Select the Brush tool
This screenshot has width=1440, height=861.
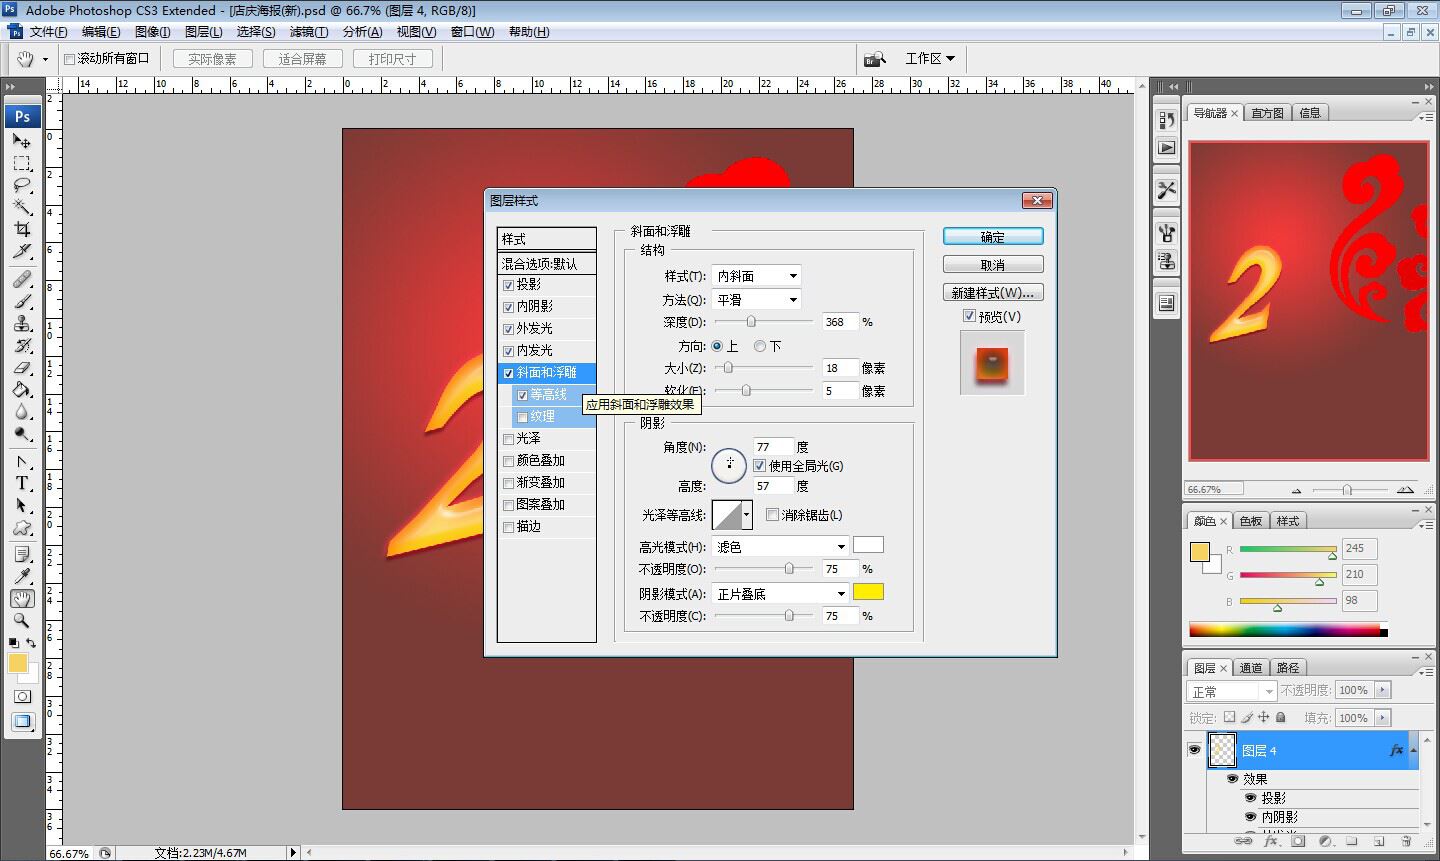[x=22, y=301]
